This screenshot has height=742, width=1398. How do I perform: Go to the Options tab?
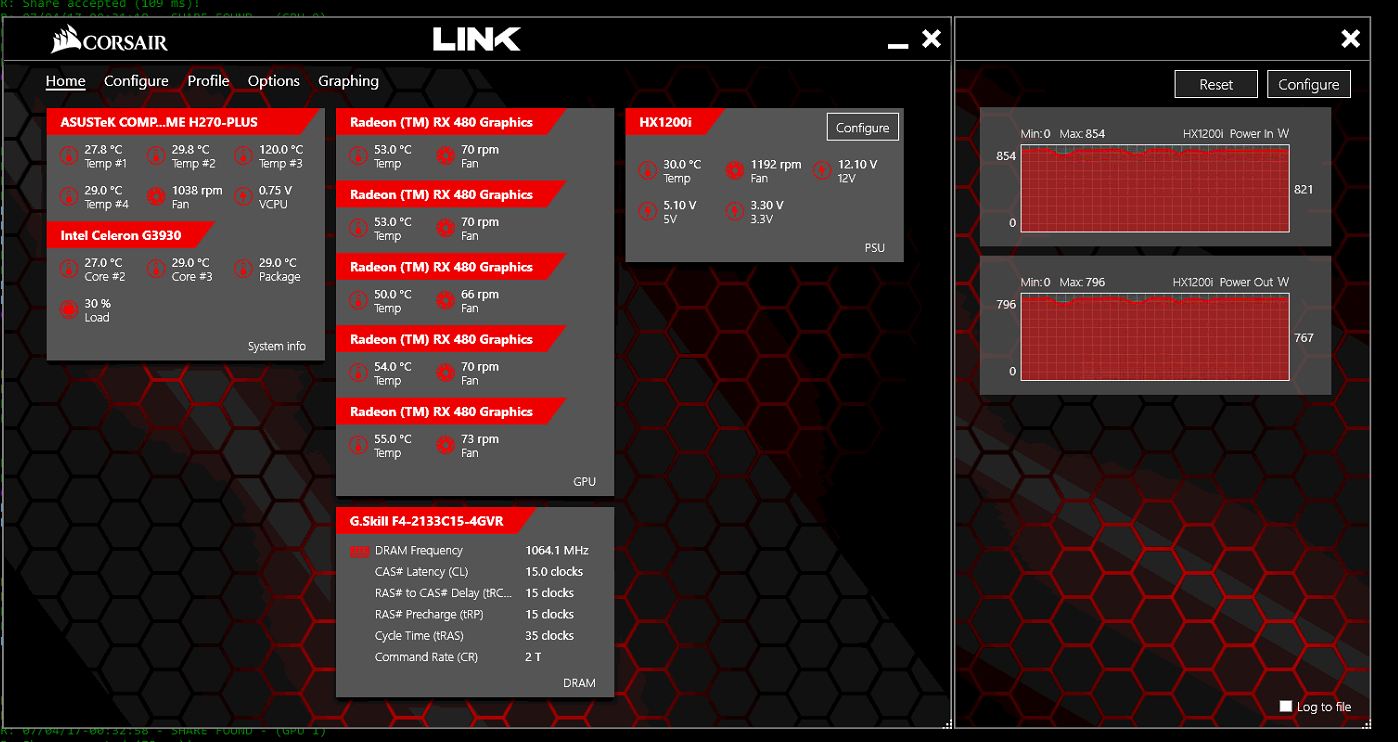point(274,81)
